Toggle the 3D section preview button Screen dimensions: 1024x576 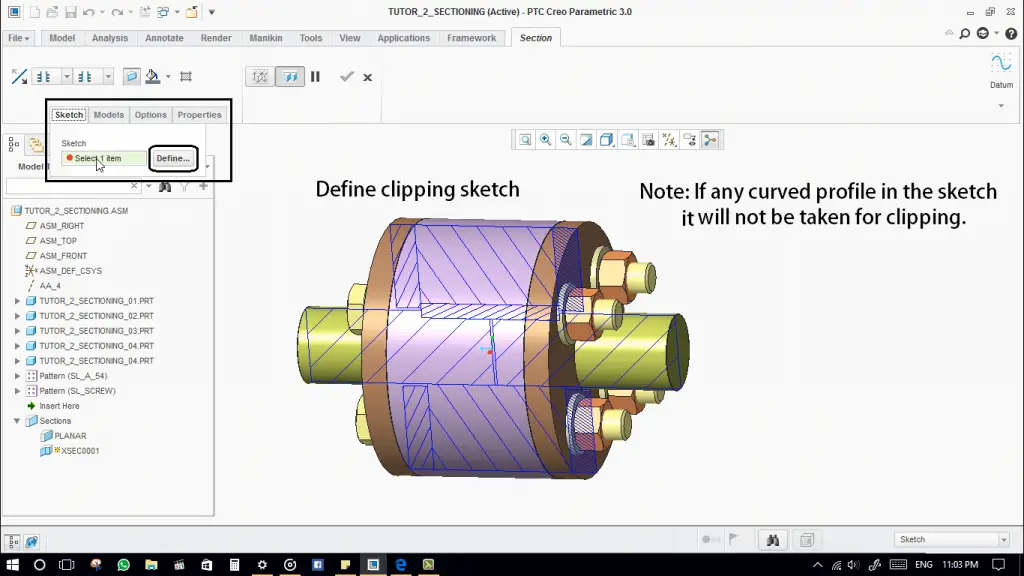click(x=290, y=77)
